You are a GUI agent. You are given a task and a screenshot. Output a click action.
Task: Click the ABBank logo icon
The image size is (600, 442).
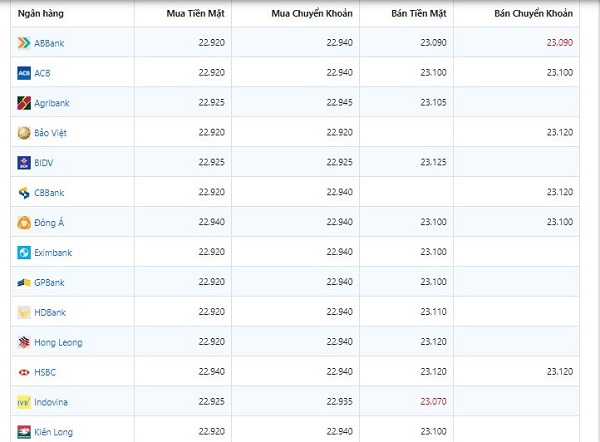(x=24, y=43)
